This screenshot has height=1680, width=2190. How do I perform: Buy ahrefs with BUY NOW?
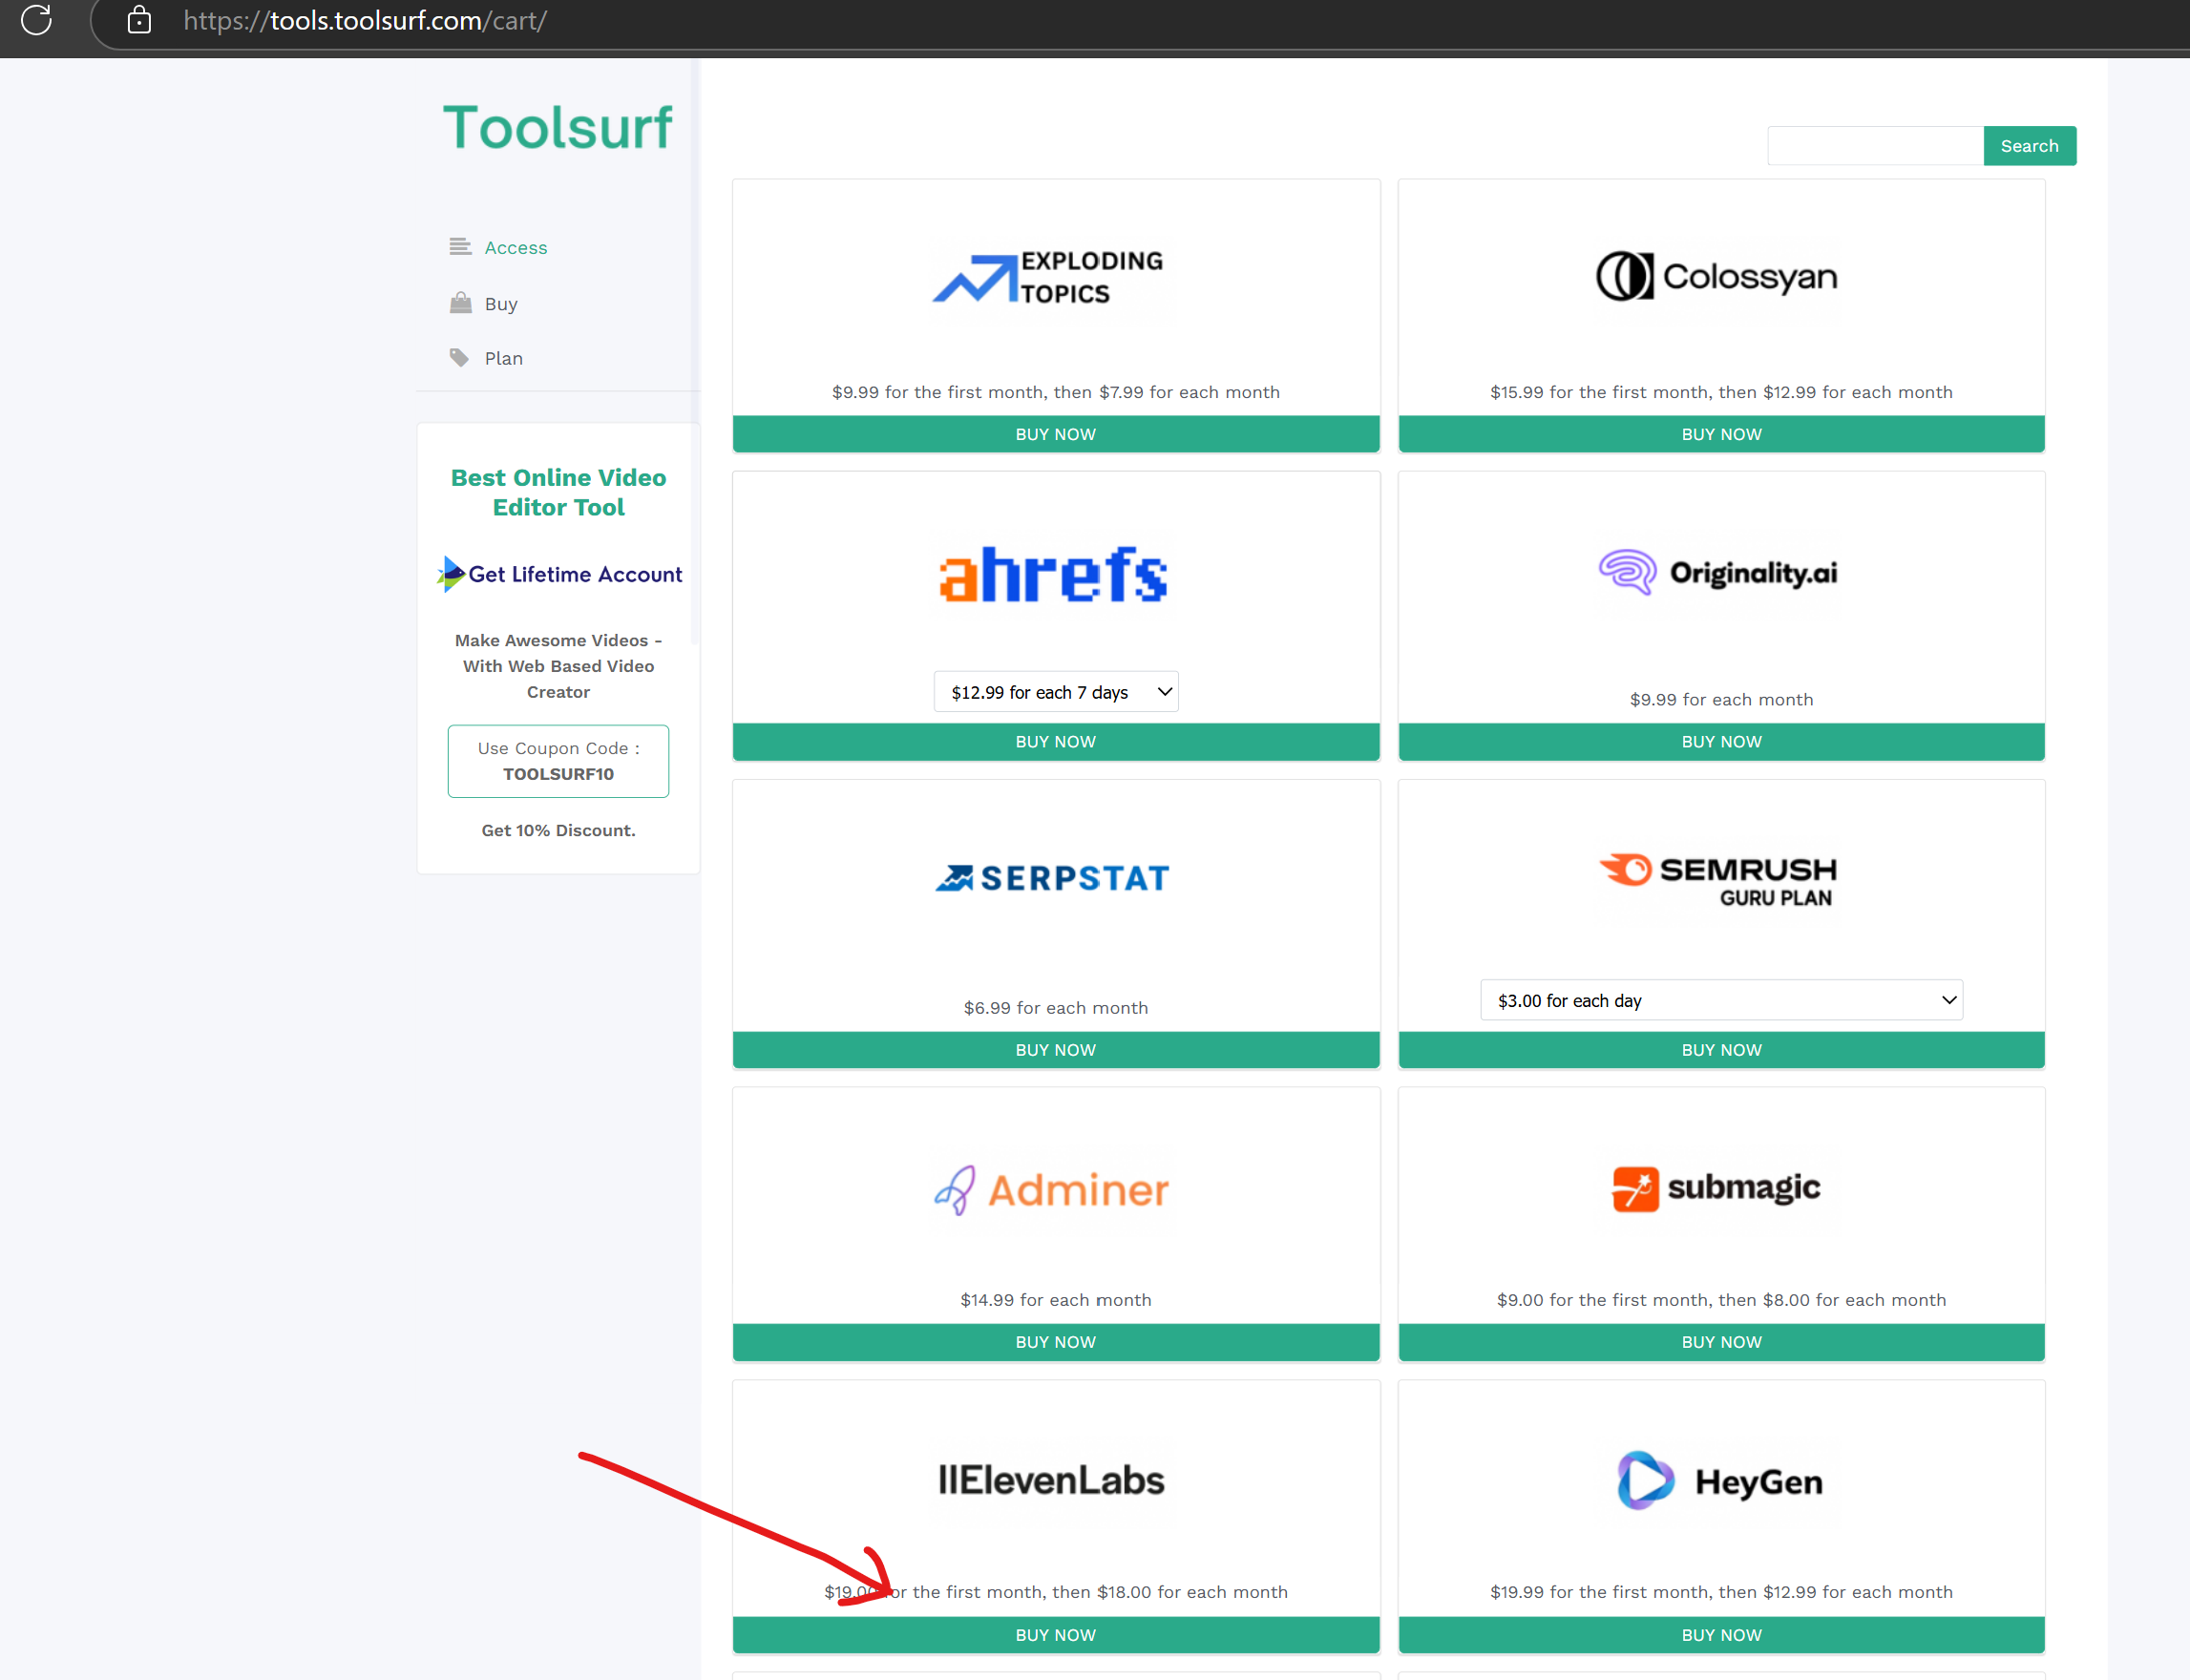pyautogui.click(x=1056, y=741)
